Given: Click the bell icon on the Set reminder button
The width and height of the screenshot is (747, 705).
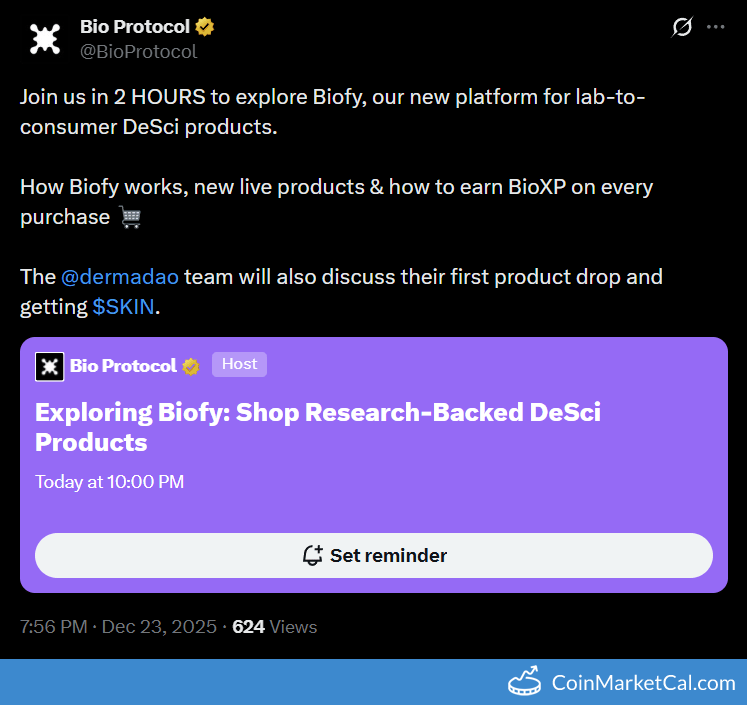Looking at the screenshot, I should [312, 555].
